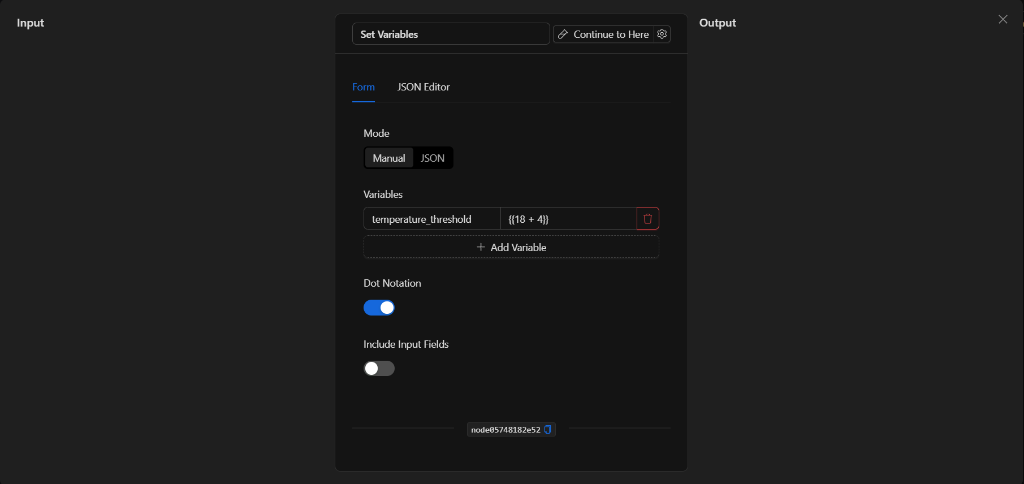Click the Mode section label

pos(376,133)
